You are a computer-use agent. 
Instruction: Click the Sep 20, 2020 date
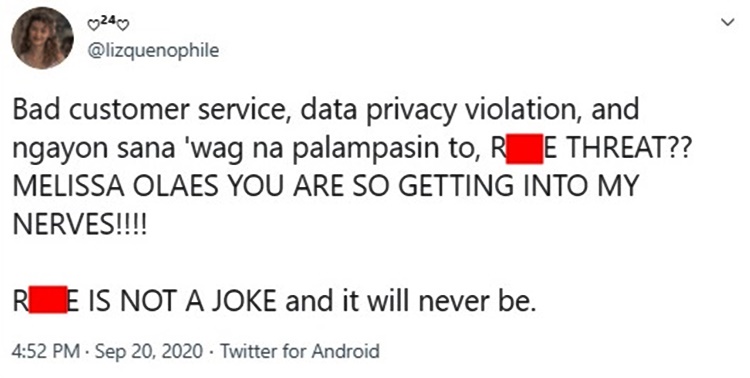(x=149, y=352)
